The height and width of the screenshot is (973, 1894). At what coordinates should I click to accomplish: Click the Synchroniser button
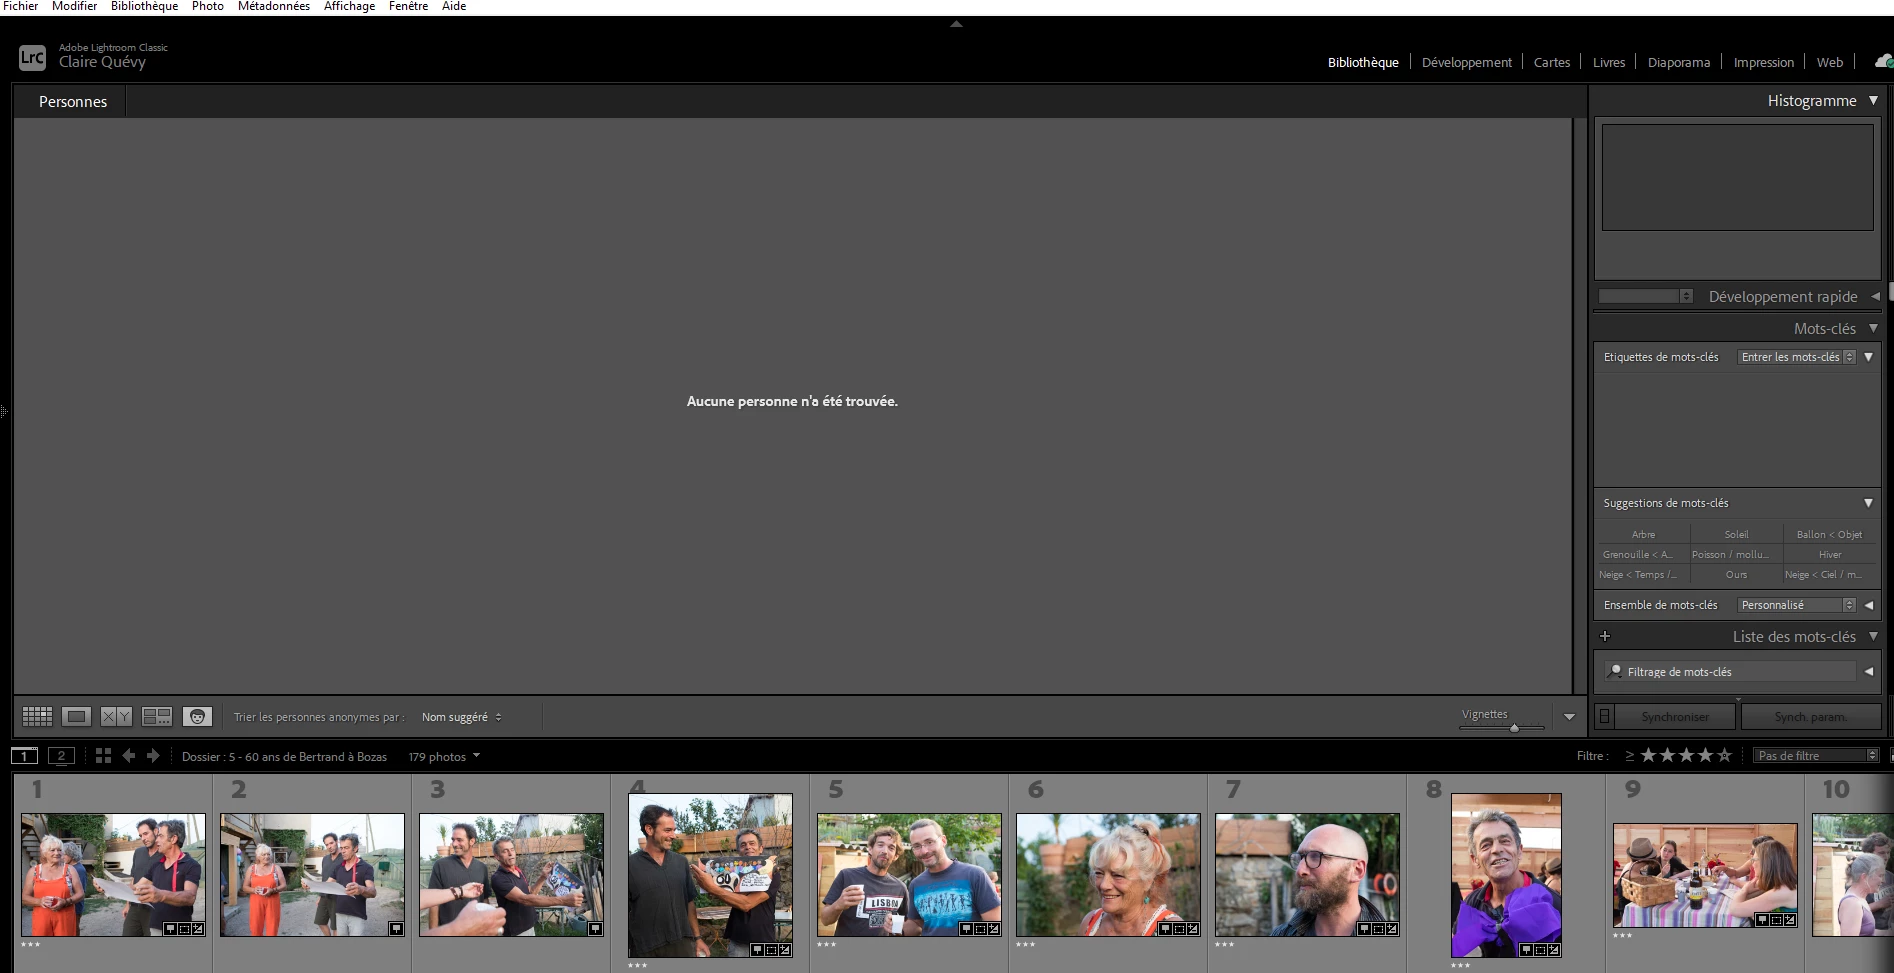tap(1675, 716)
